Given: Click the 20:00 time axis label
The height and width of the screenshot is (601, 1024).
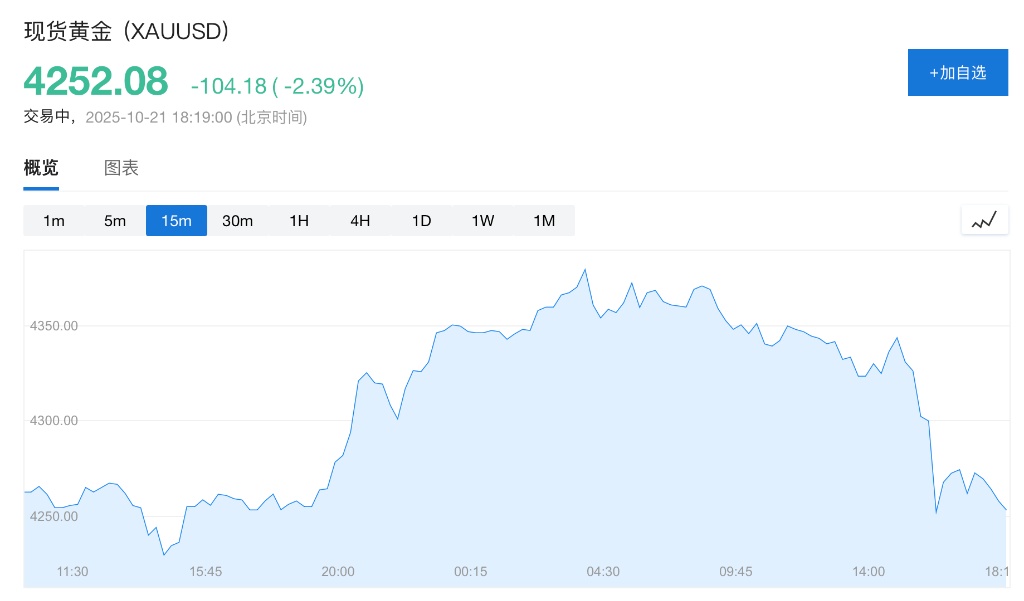Looking at the screenshot, I should click(x=338, y=571).
